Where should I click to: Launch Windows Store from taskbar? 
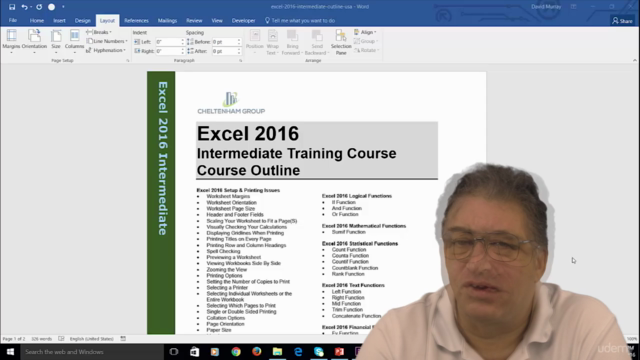pyautogui.click(x=194, y=351)
